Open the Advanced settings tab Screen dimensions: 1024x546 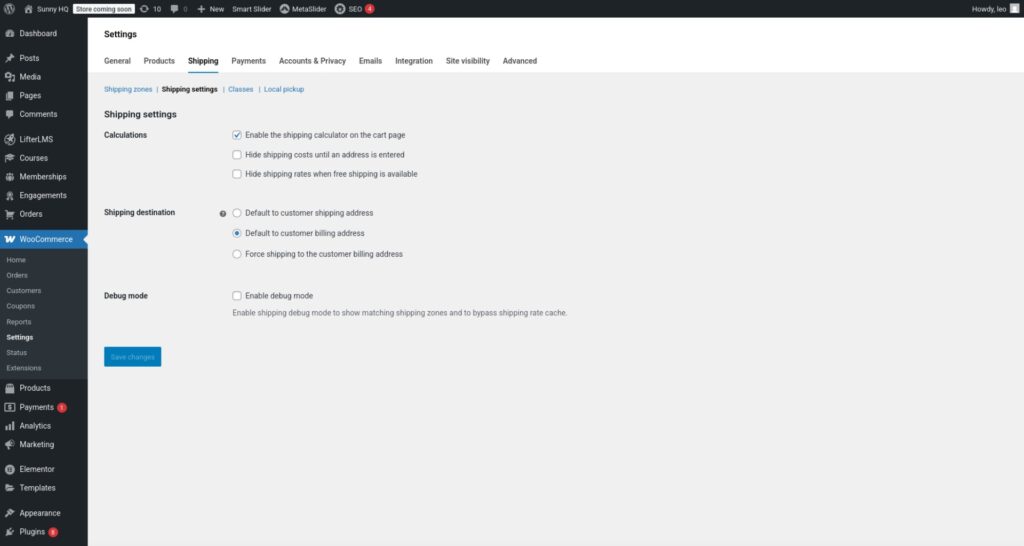(520, 61)
